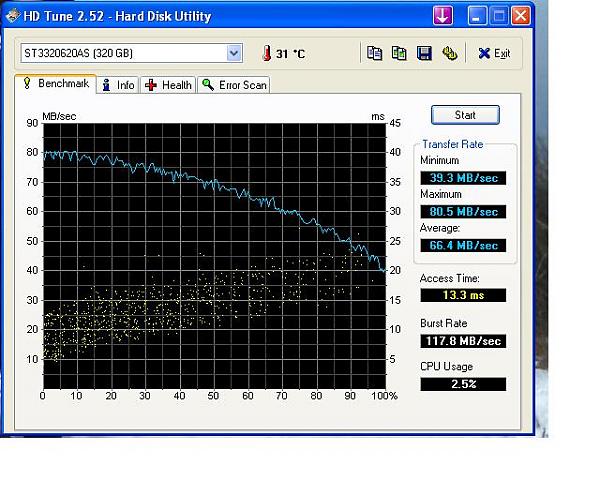Open the Info tab
The width and height of the screenshot is (600, 480).
point(118,85)
